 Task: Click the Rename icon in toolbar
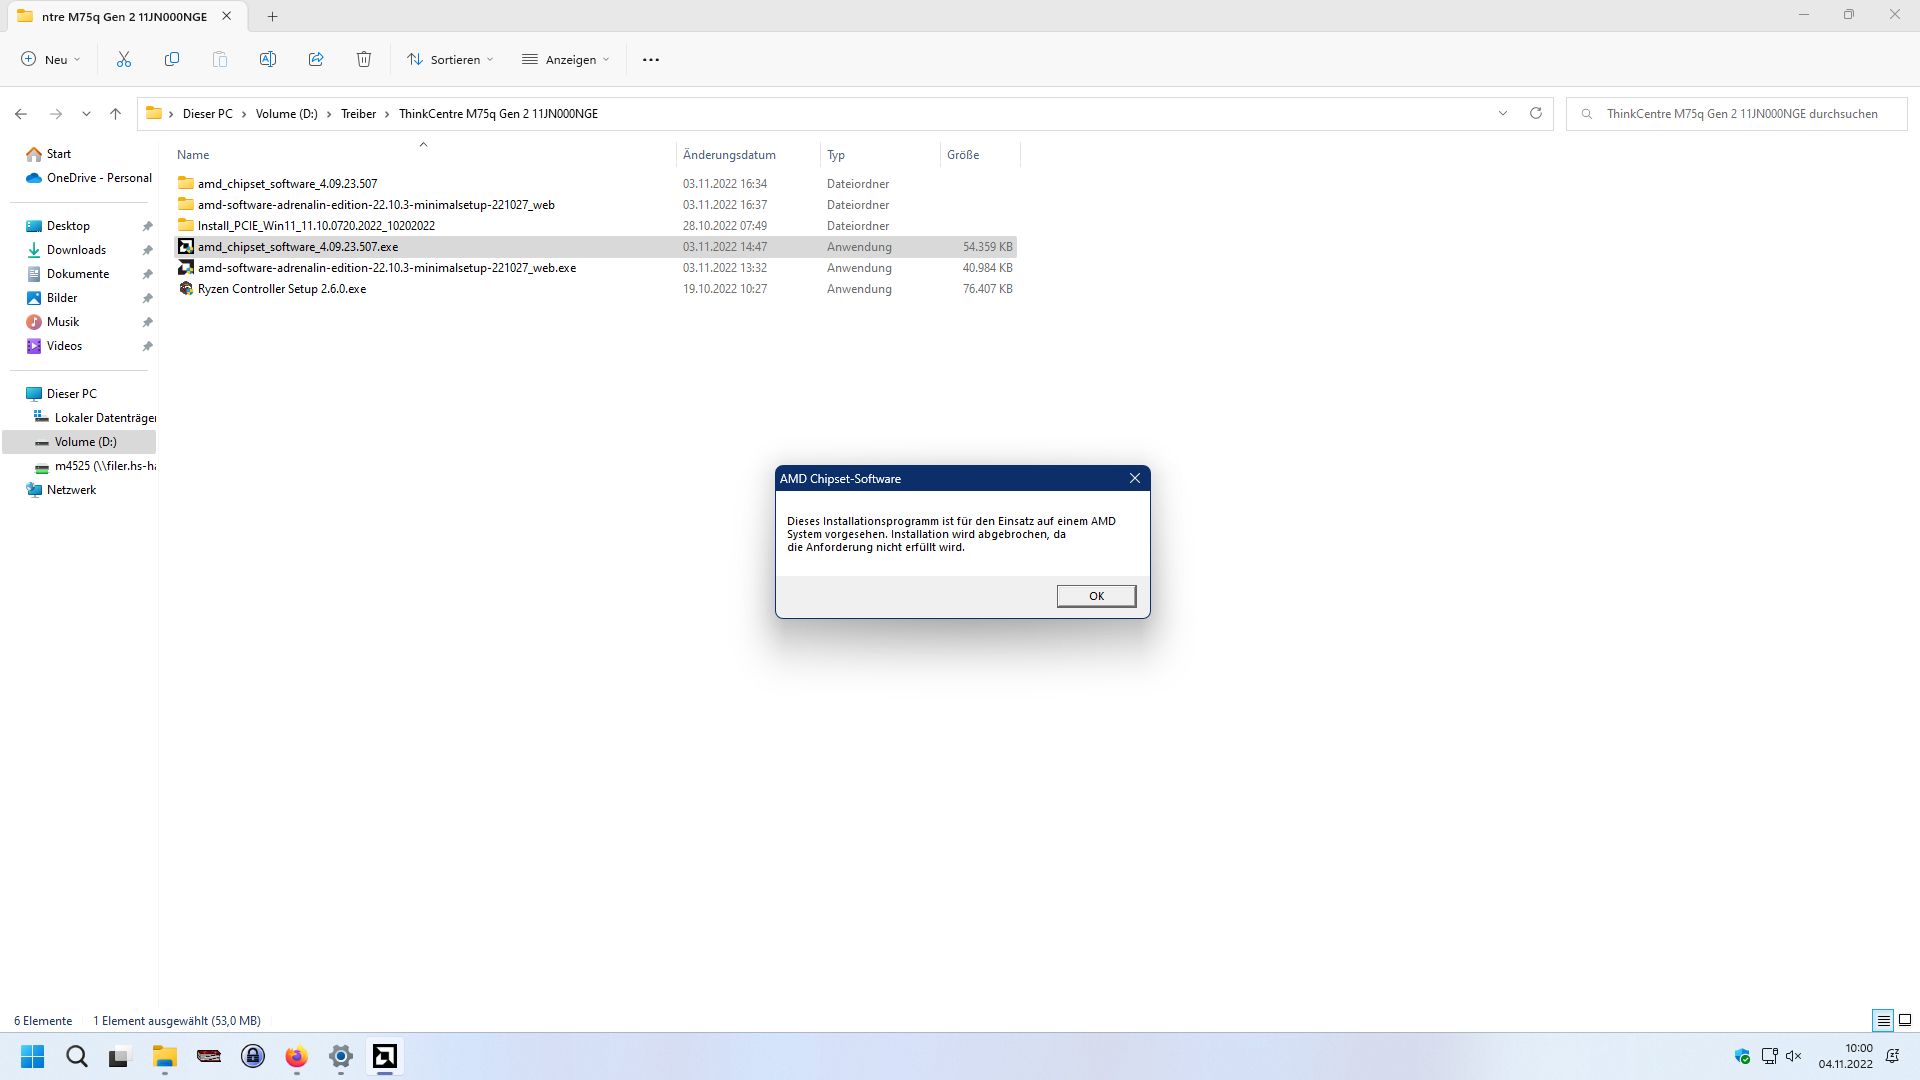point(268,60)
